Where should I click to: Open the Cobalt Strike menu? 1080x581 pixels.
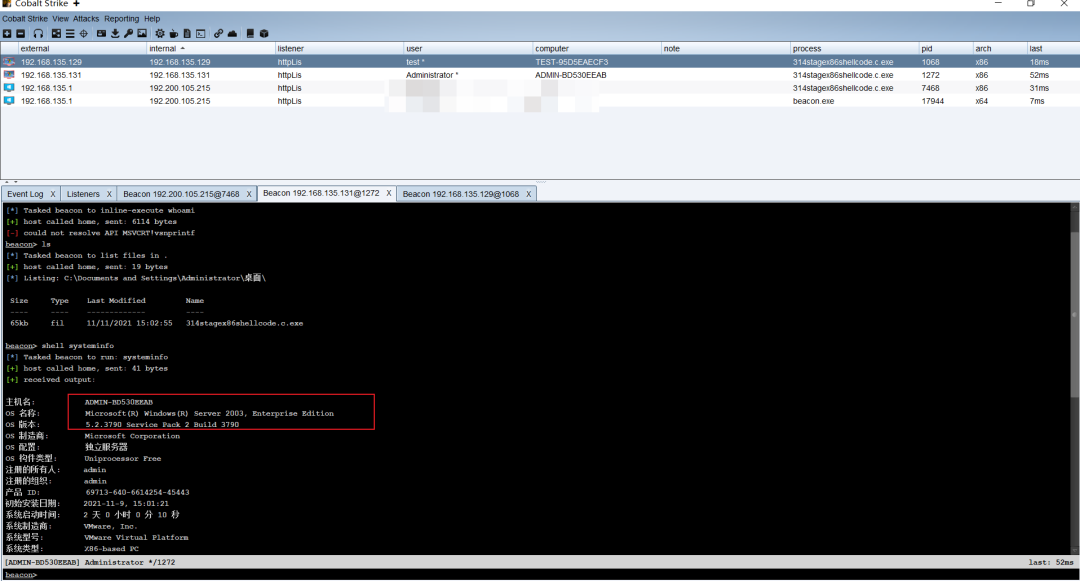[x=25, y=19]
